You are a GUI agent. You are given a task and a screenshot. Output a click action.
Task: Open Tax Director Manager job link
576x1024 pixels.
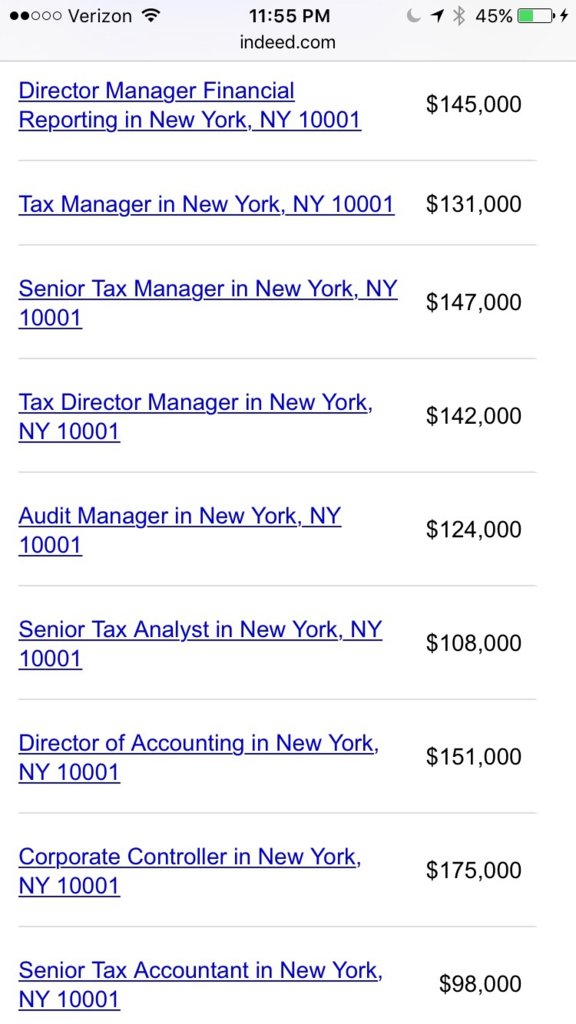[195, 417]
